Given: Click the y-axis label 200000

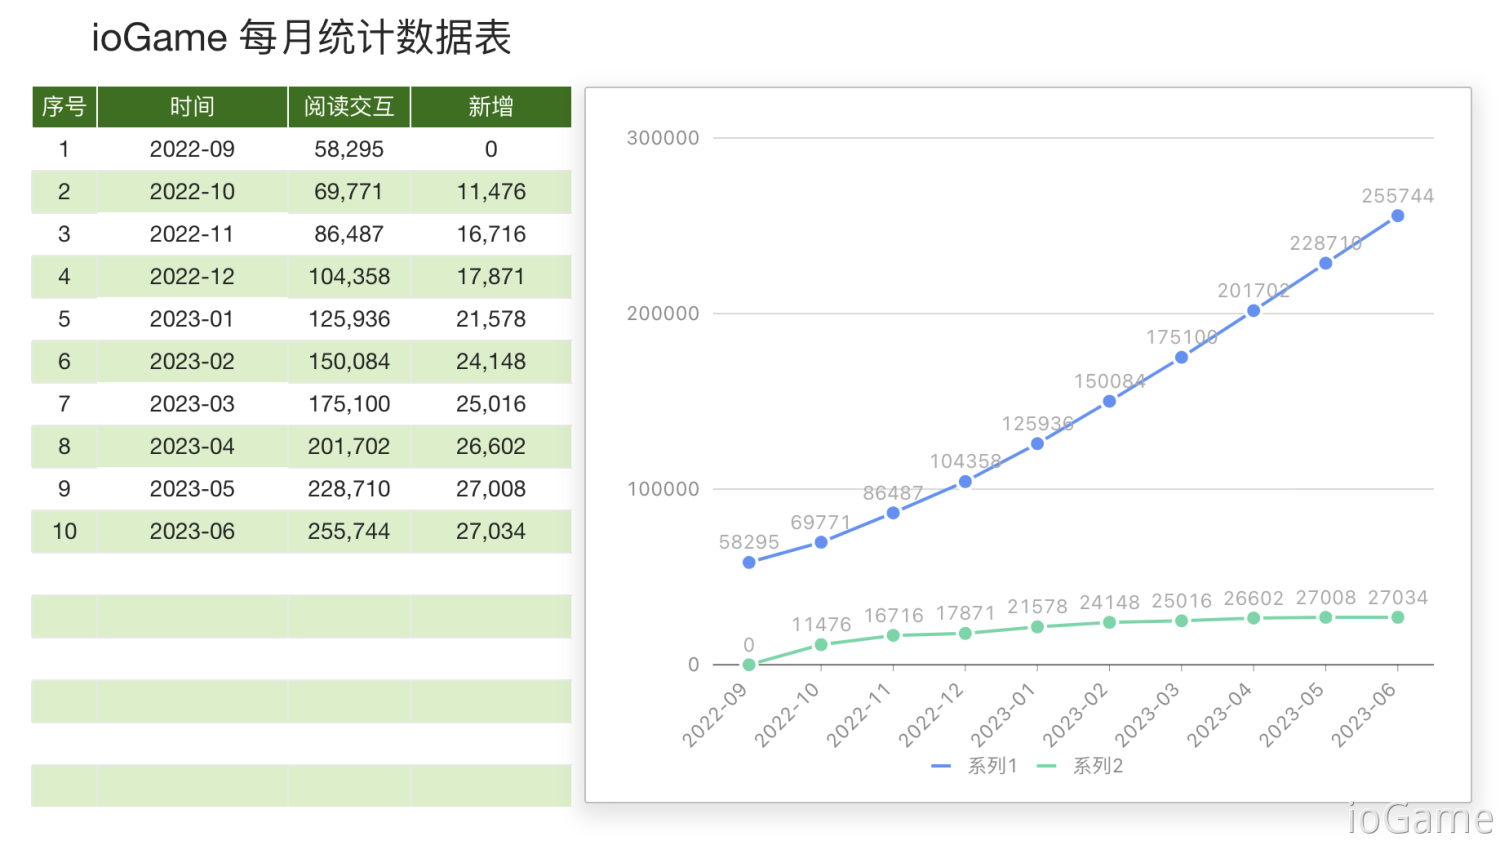Looking at the screenshot, I should 663,314.
